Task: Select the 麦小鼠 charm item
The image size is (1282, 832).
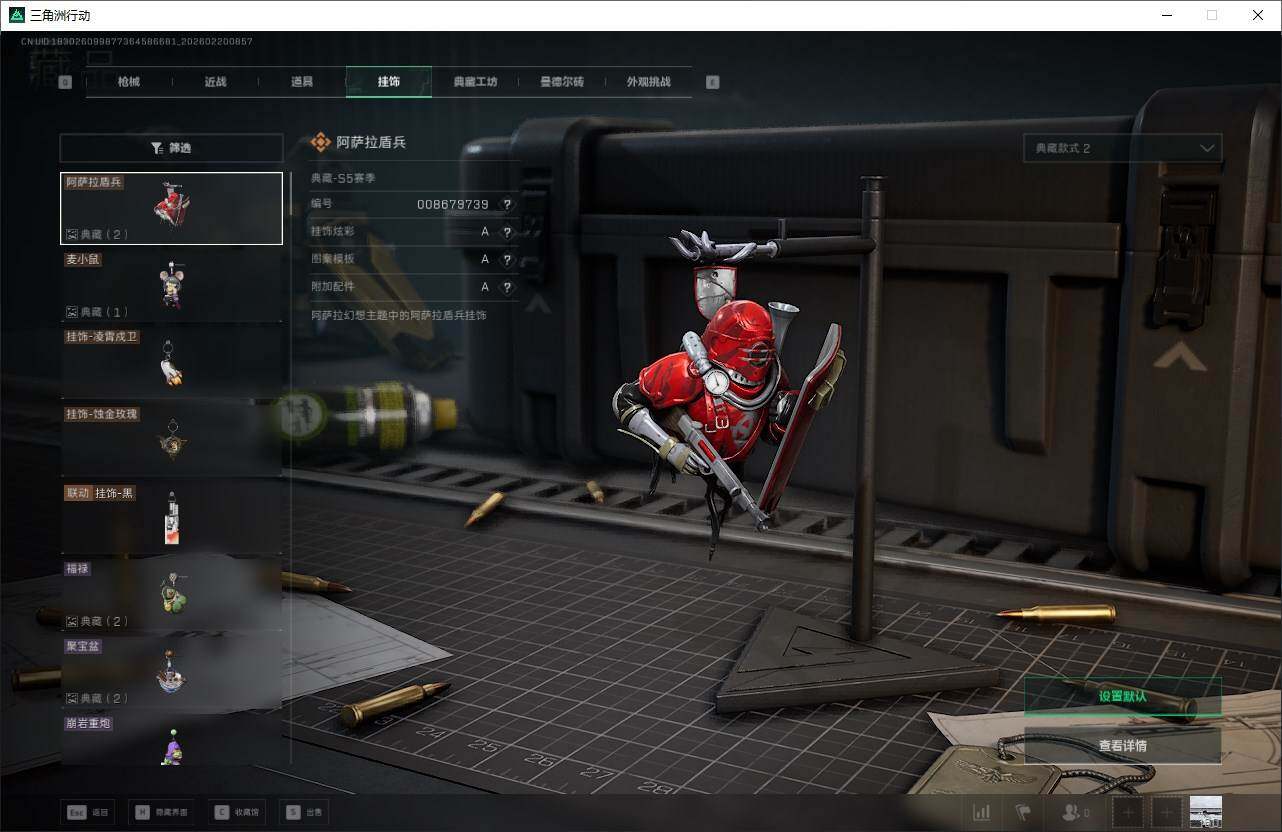Action: pos(171,286)
